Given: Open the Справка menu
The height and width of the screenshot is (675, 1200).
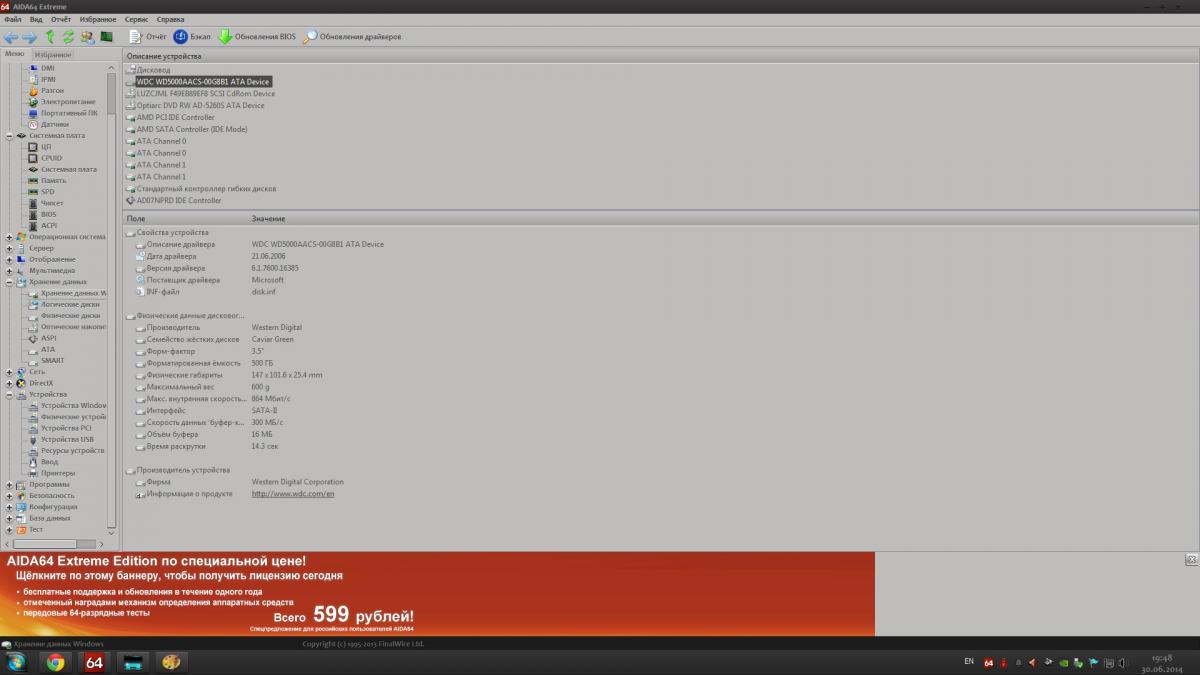Looking at the screenshot, I should (x=171, y=19).
